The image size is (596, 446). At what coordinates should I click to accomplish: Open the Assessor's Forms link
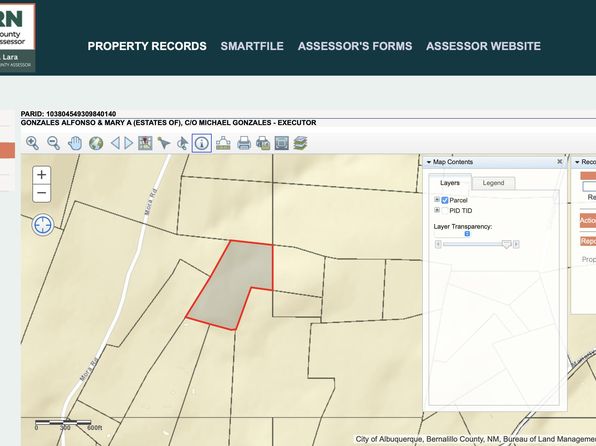(355, 46)
